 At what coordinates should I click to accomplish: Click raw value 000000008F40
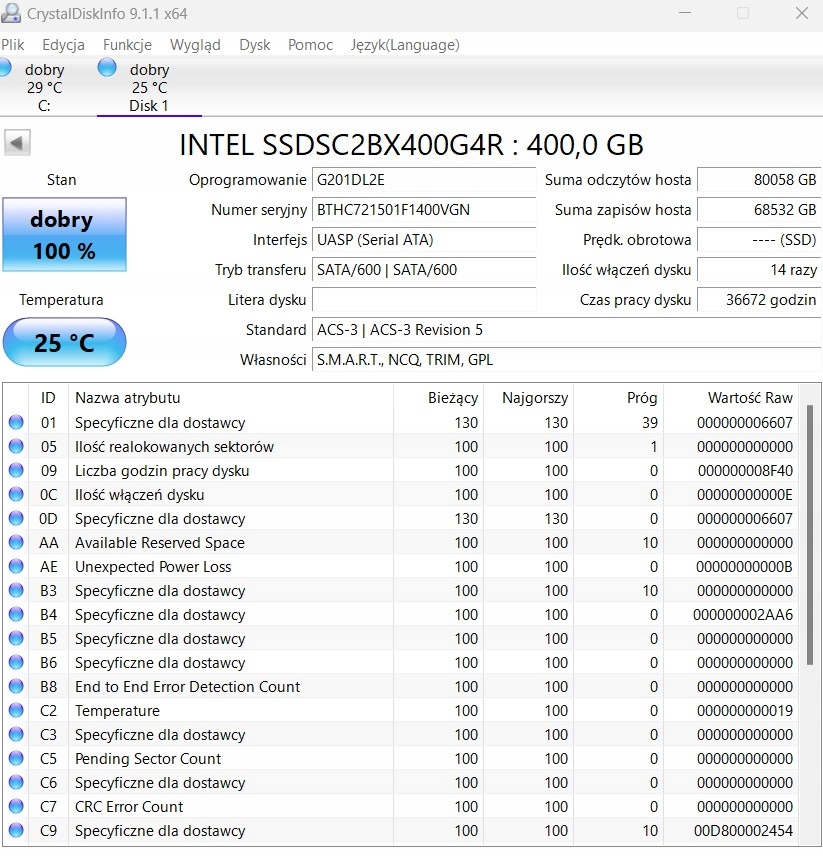745,471
